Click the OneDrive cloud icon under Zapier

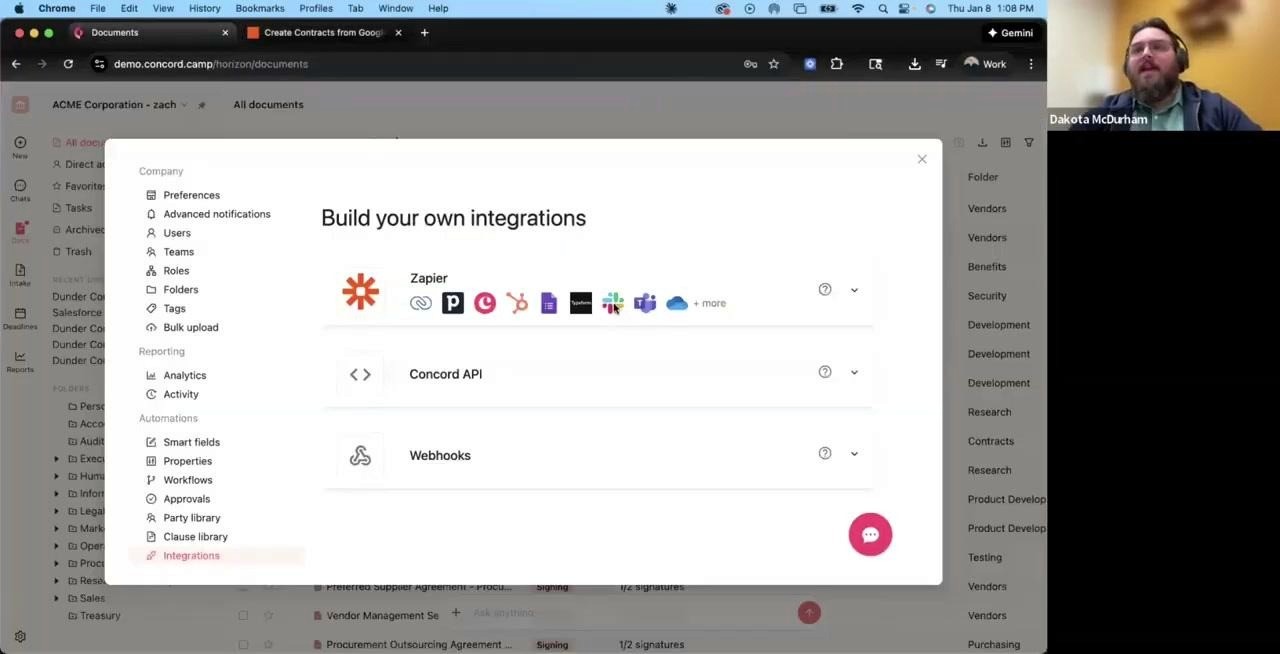coord(677,303)
